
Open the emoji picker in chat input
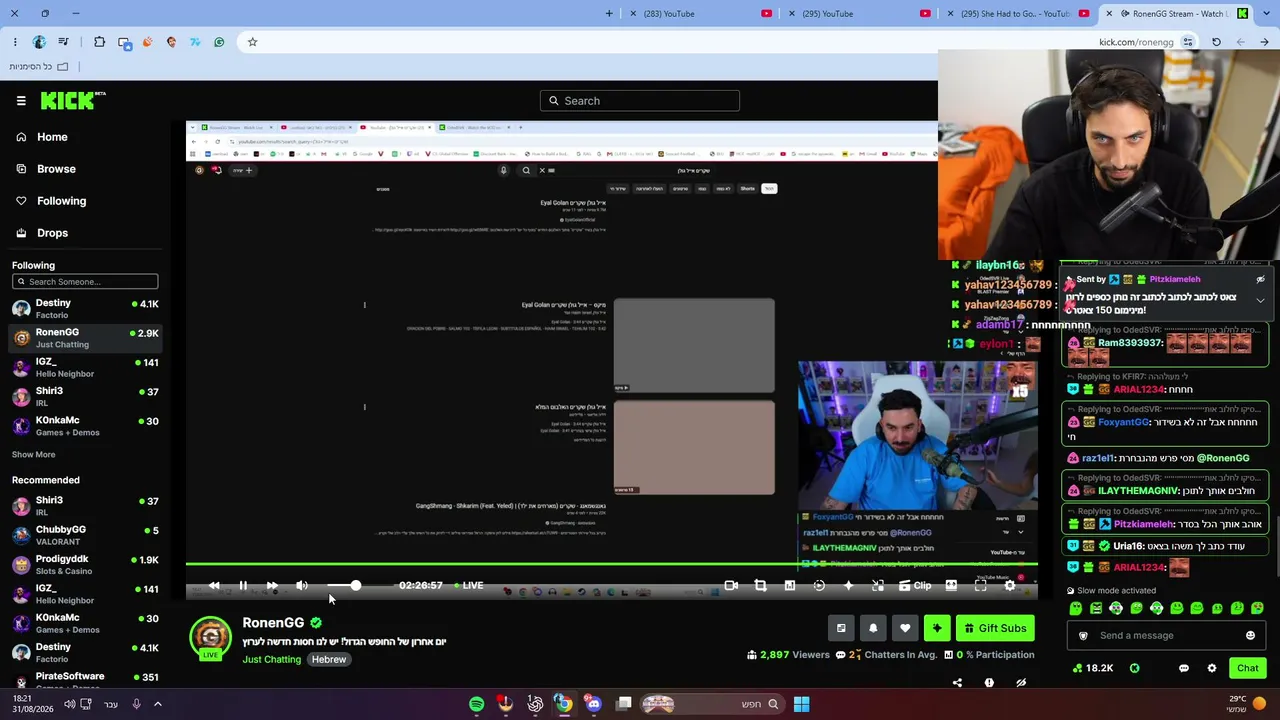(1250, 635)
